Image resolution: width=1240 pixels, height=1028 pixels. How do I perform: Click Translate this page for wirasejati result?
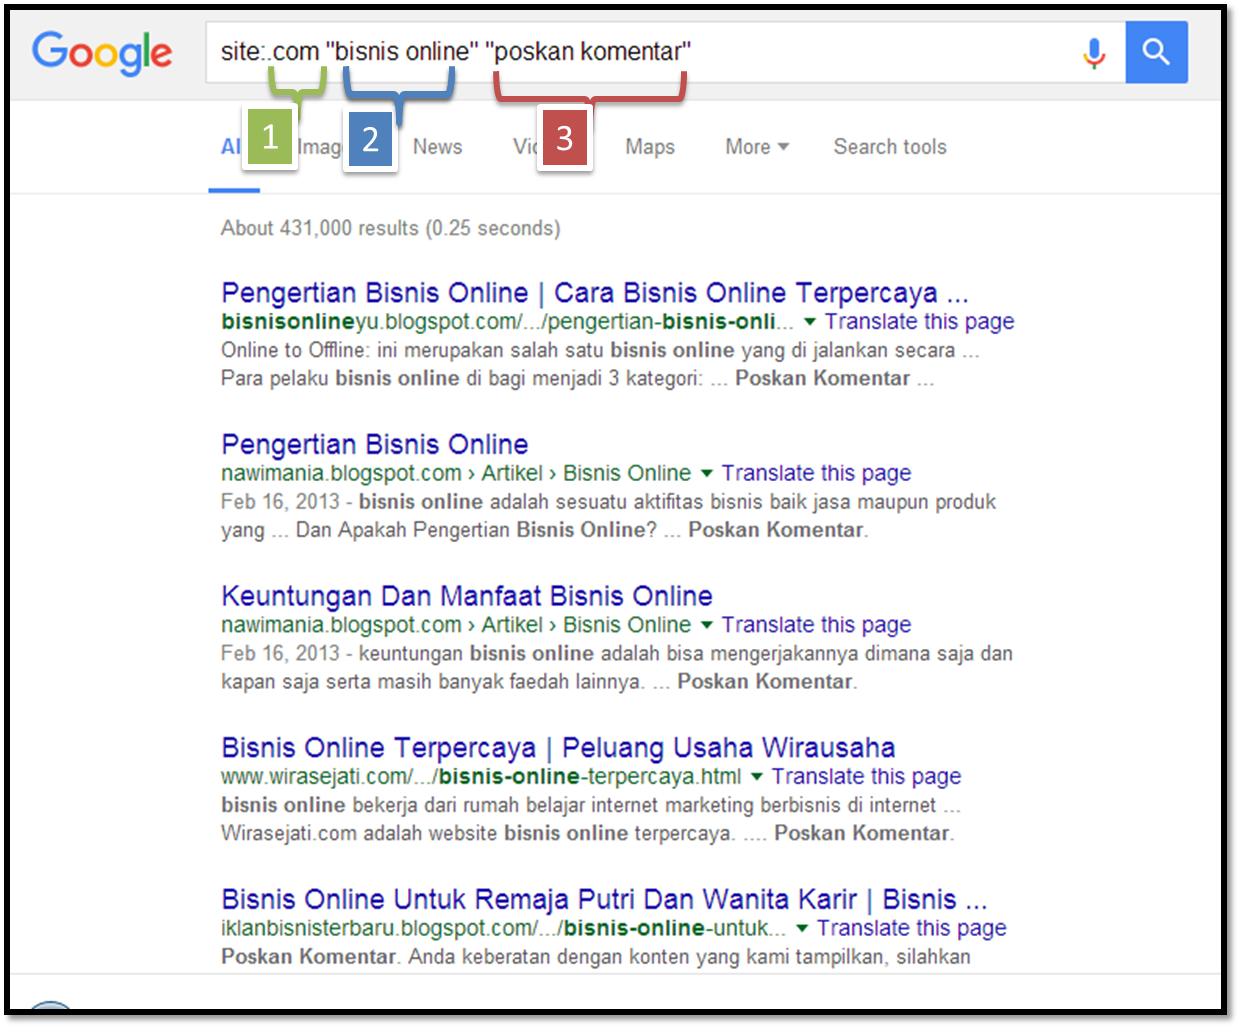pos(866,777)
